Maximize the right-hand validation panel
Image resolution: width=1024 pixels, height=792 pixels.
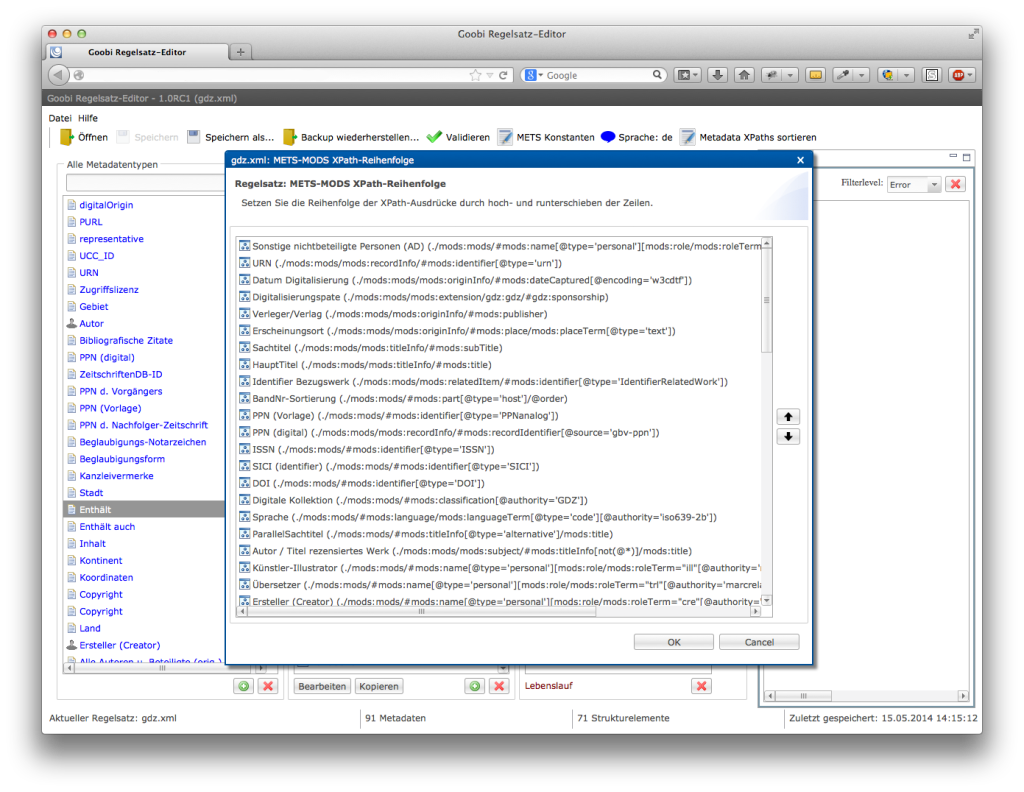(x=967, y=157)
